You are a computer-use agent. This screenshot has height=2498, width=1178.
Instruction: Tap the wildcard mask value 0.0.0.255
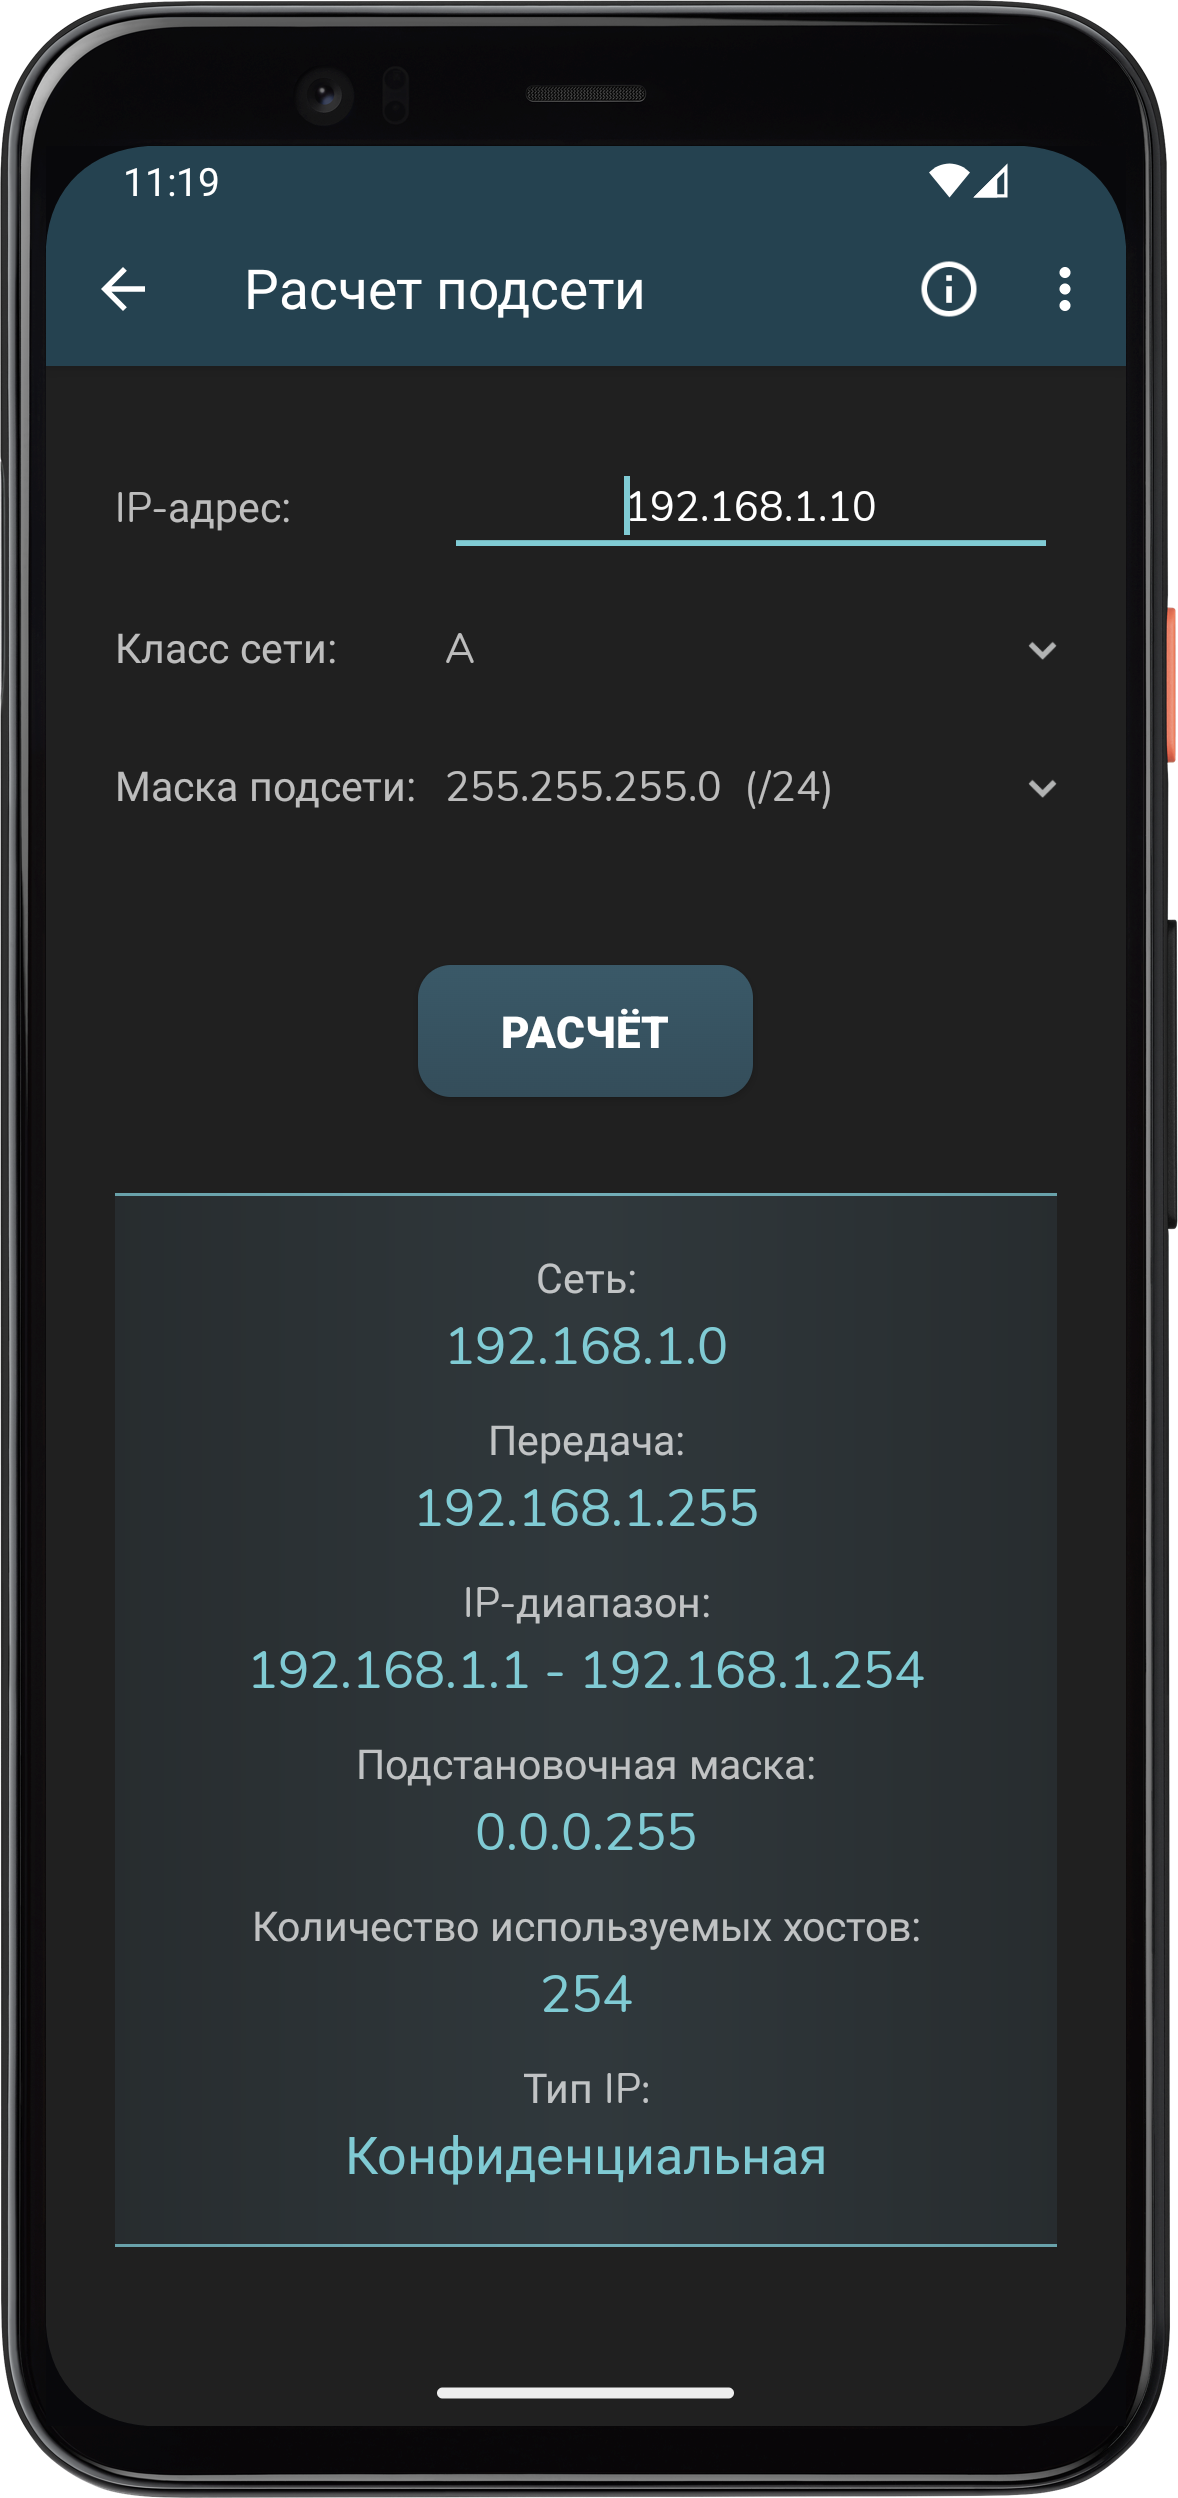[x=587, y=1832]
